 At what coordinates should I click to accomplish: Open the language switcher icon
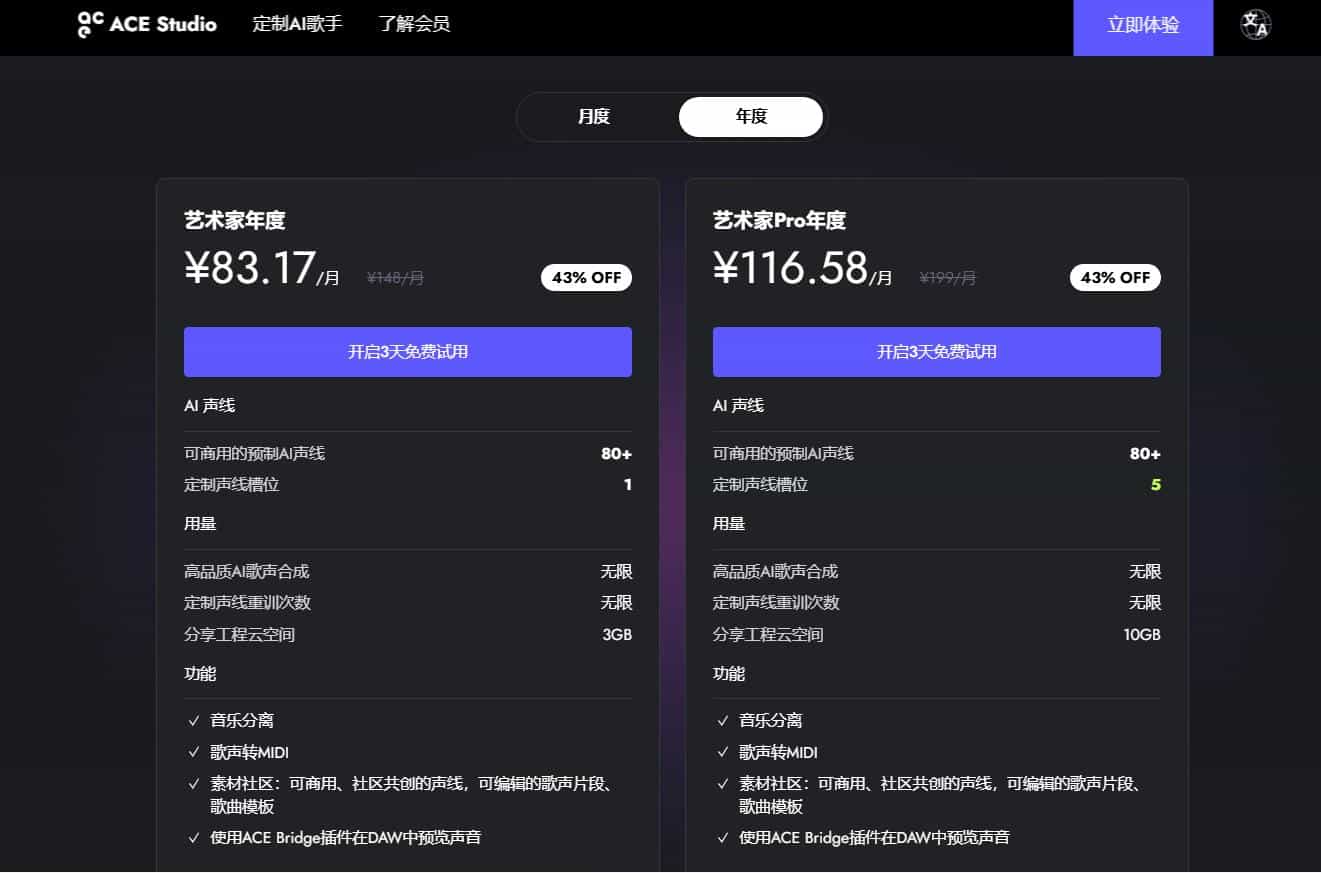(1256, 25)
